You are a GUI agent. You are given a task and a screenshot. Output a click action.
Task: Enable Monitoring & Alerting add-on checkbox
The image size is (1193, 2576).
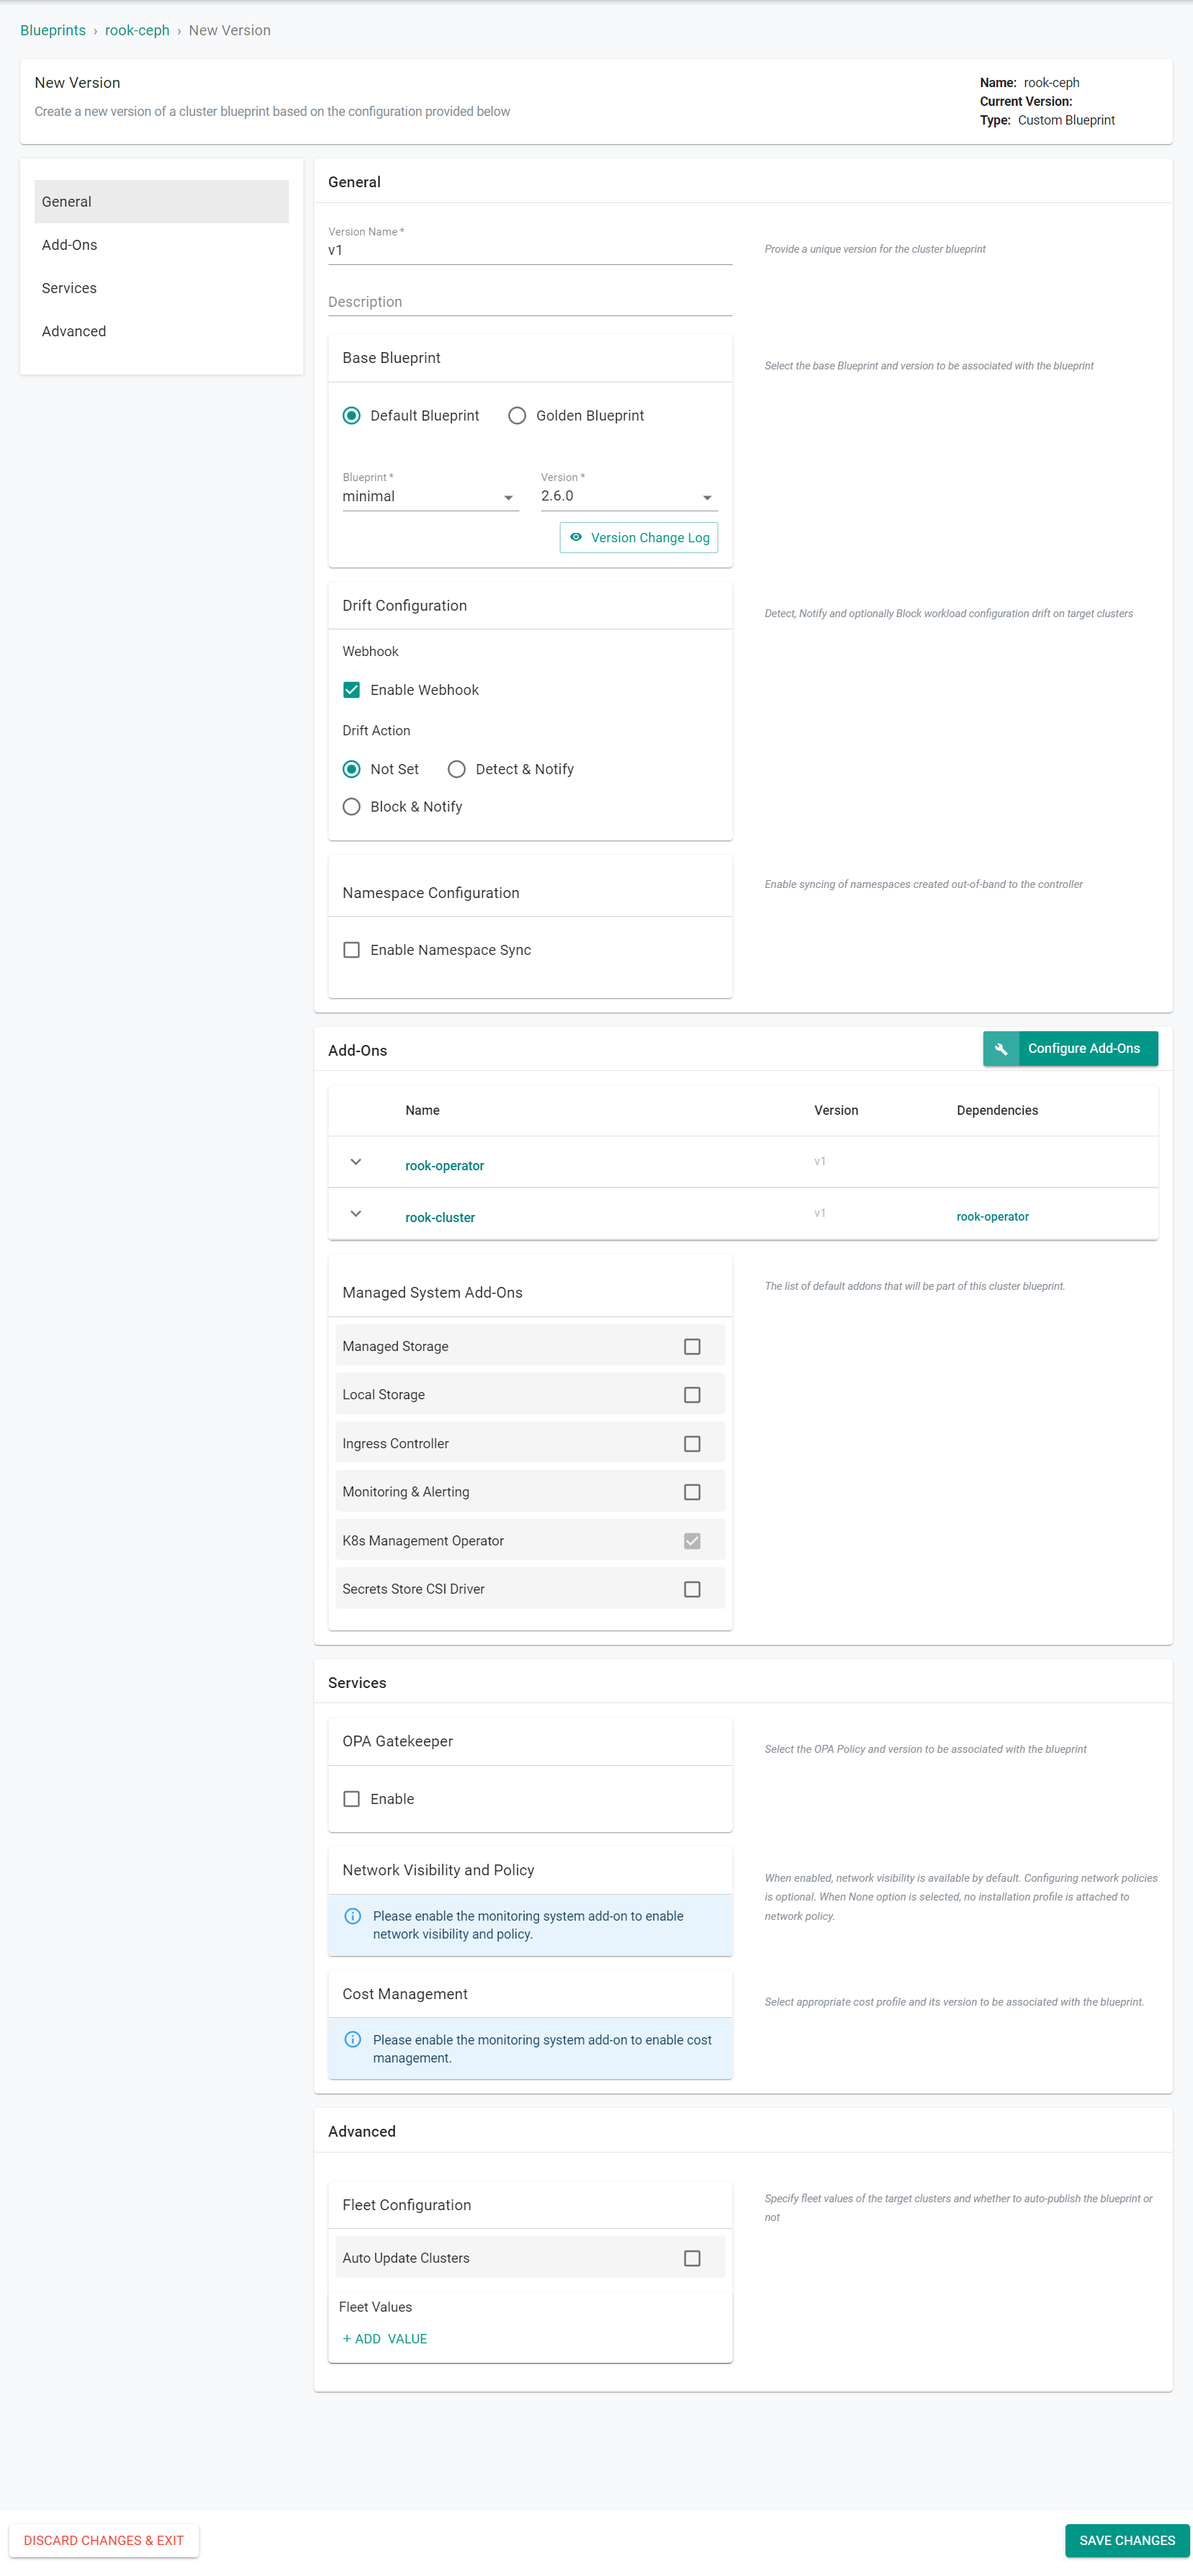click(x=692, y=1492)
